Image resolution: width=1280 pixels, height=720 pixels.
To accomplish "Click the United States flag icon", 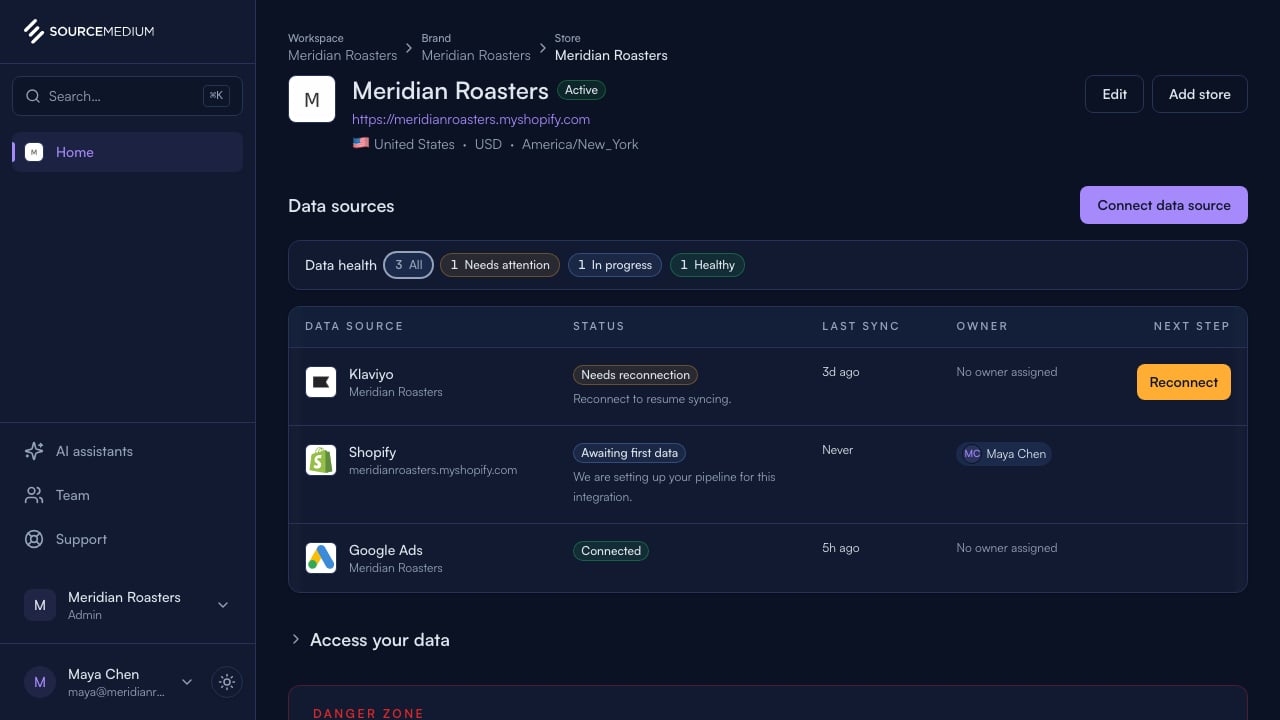I will [361, 144].
